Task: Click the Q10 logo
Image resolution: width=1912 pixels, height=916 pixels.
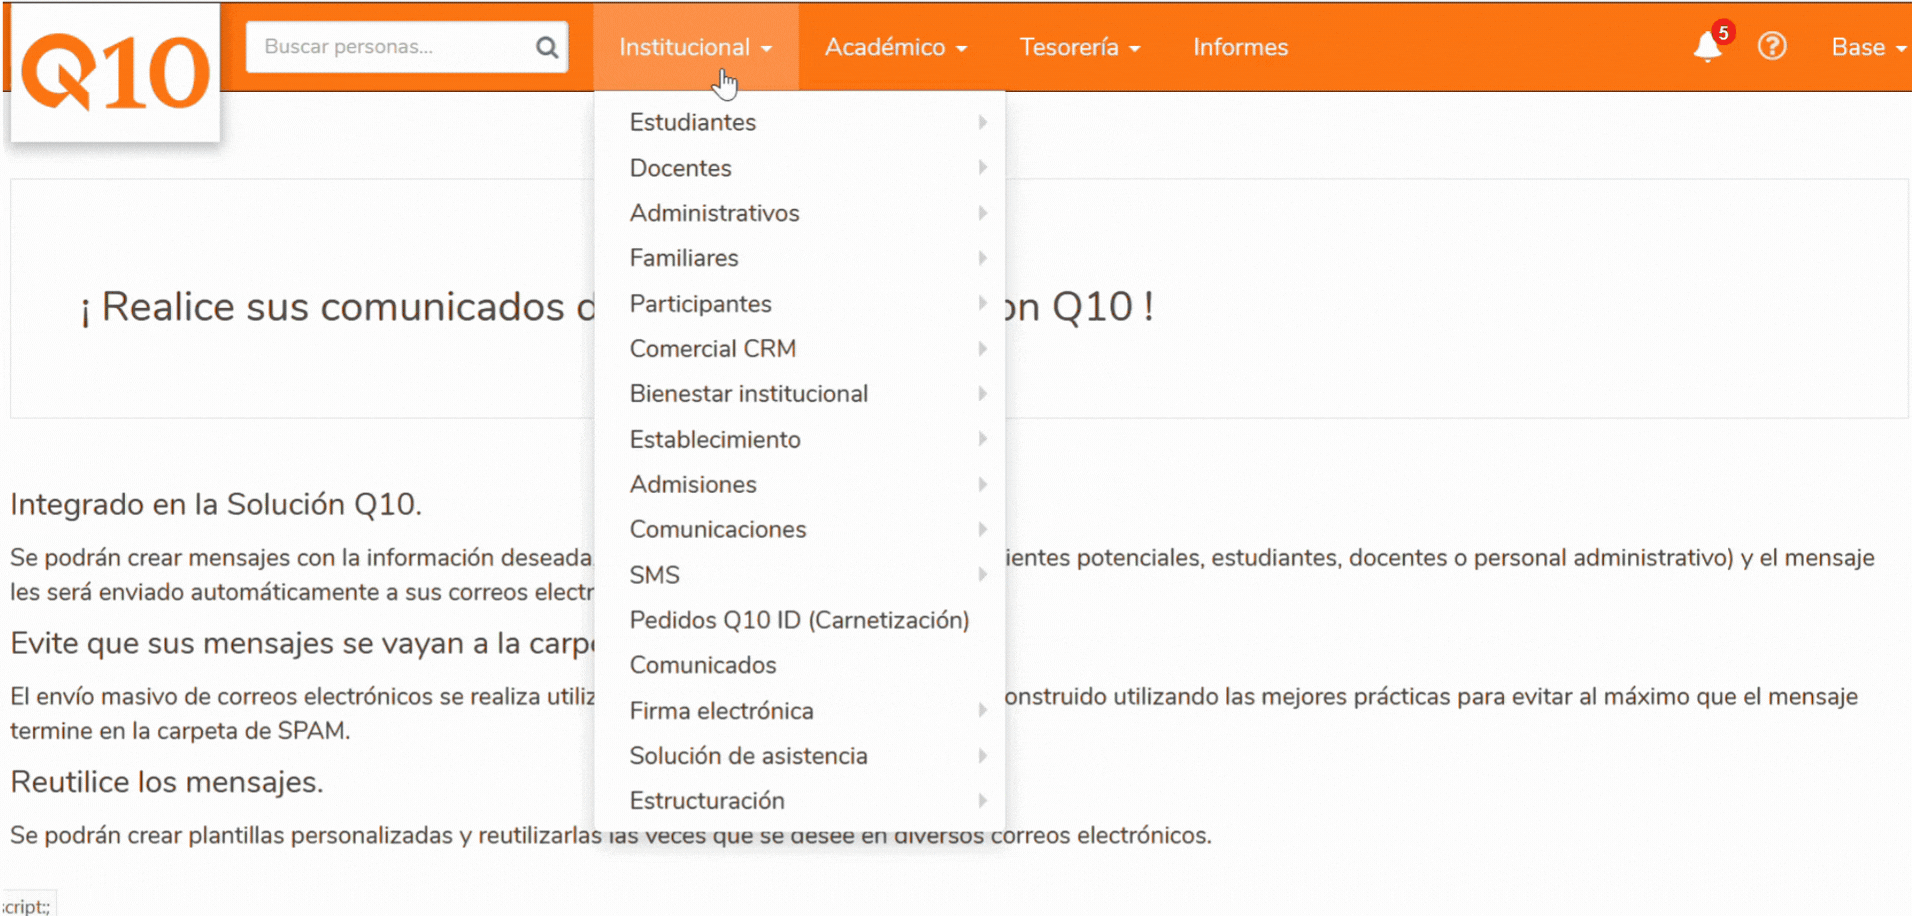Action: 115,72
